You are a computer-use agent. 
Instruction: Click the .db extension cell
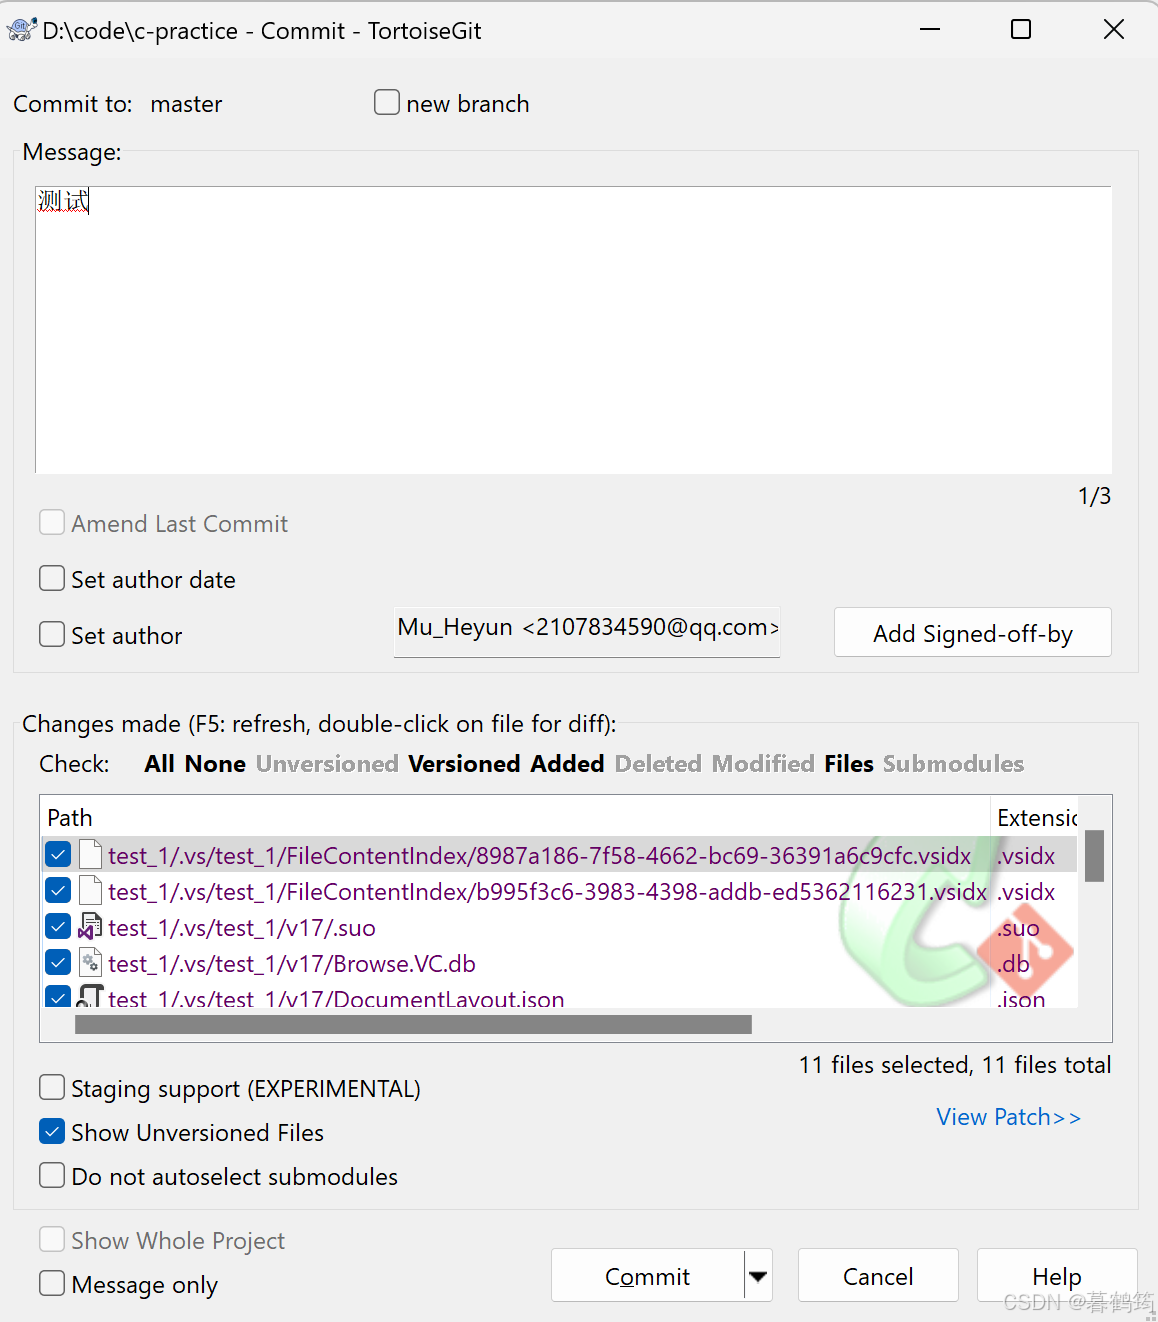(x=1013, y=963)
